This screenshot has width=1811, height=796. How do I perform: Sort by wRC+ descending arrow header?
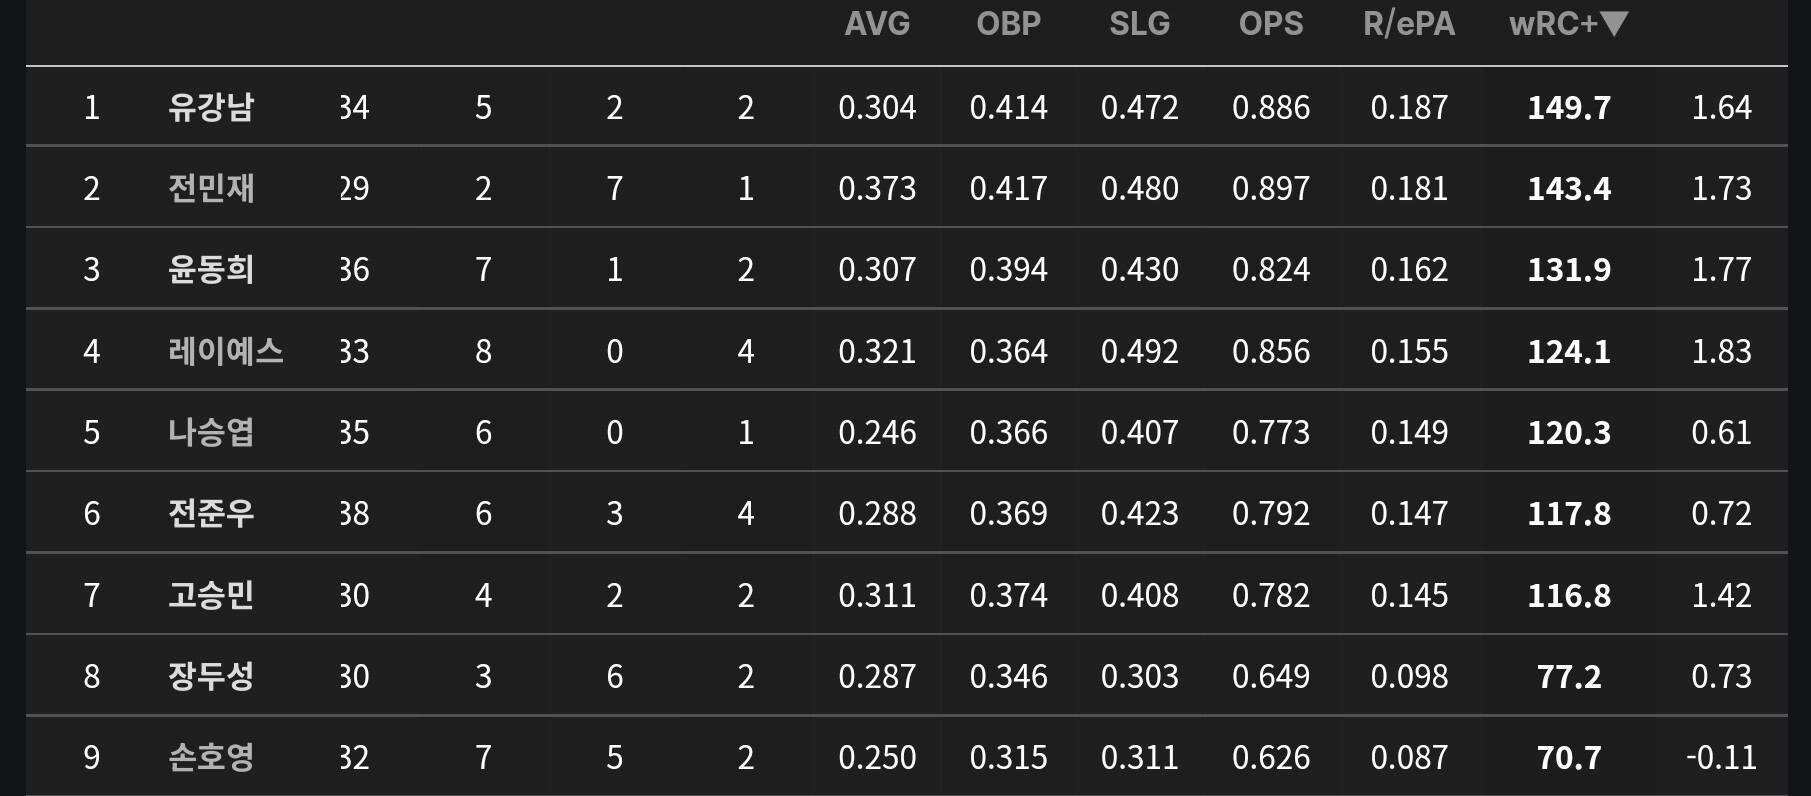1568,24
